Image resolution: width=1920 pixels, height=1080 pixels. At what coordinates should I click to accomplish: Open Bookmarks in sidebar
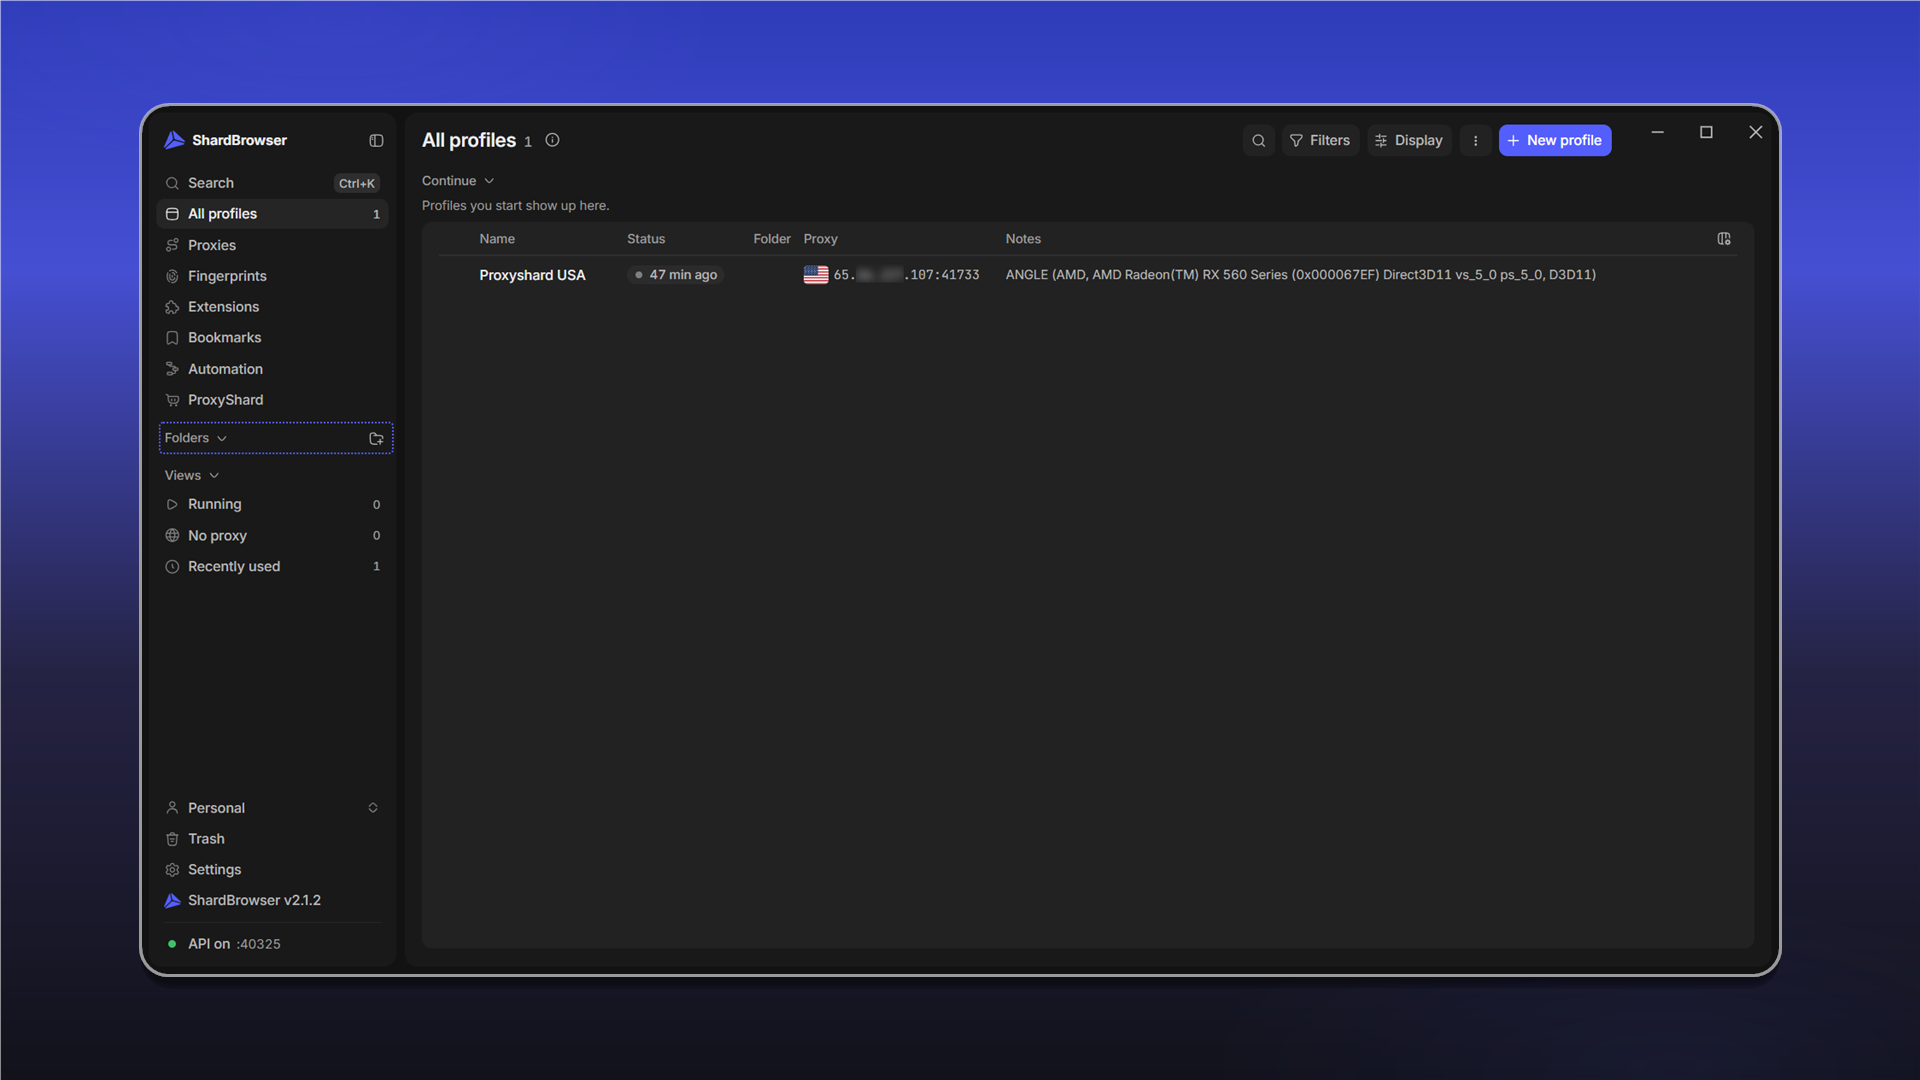[272, 338]
